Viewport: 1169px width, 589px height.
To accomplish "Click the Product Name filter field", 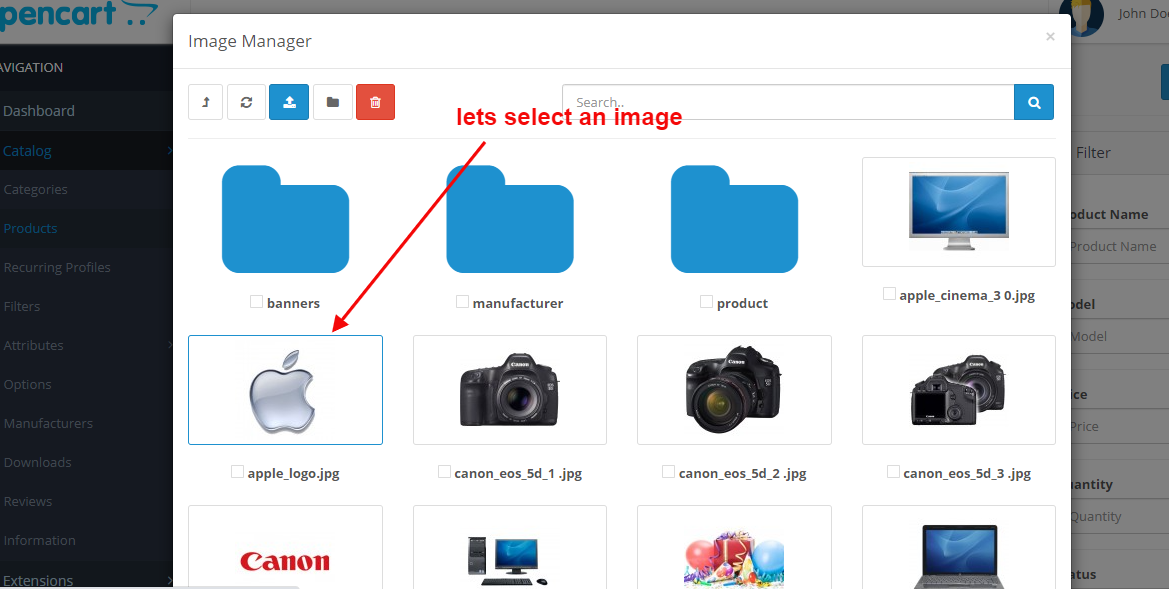I will (x=1120, y=246).
